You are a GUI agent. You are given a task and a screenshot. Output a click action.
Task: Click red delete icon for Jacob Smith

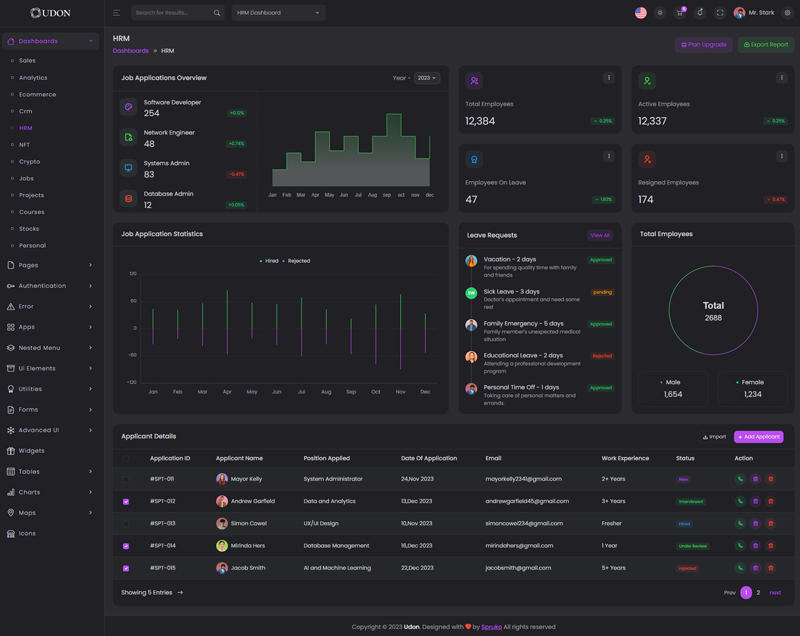(x=770, y=568)
